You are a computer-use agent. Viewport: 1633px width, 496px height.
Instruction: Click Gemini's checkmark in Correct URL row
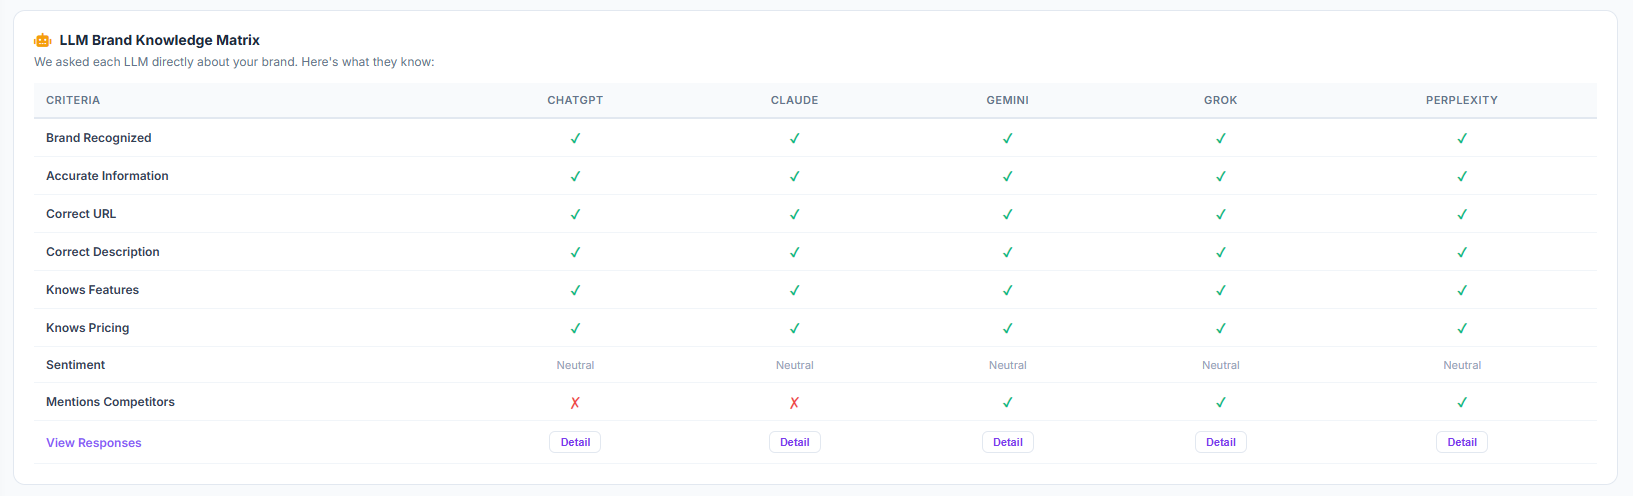click(x=1008, y=215)
